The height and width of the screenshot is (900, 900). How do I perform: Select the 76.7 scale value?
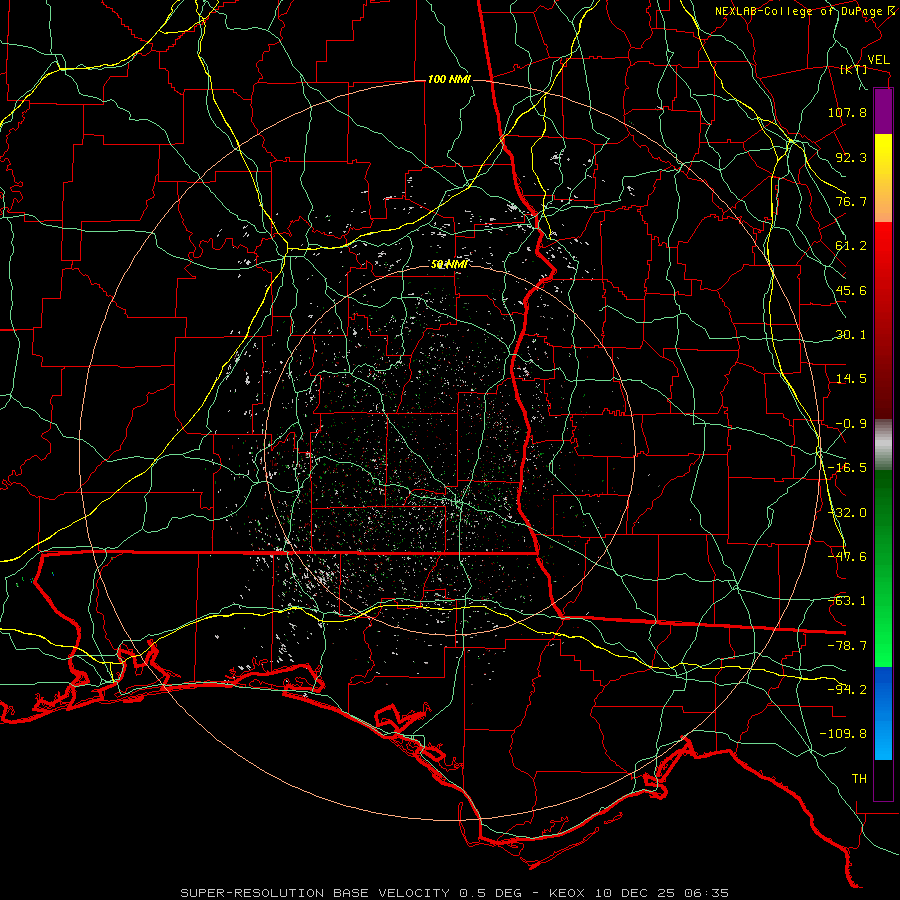tap(851, 201)
